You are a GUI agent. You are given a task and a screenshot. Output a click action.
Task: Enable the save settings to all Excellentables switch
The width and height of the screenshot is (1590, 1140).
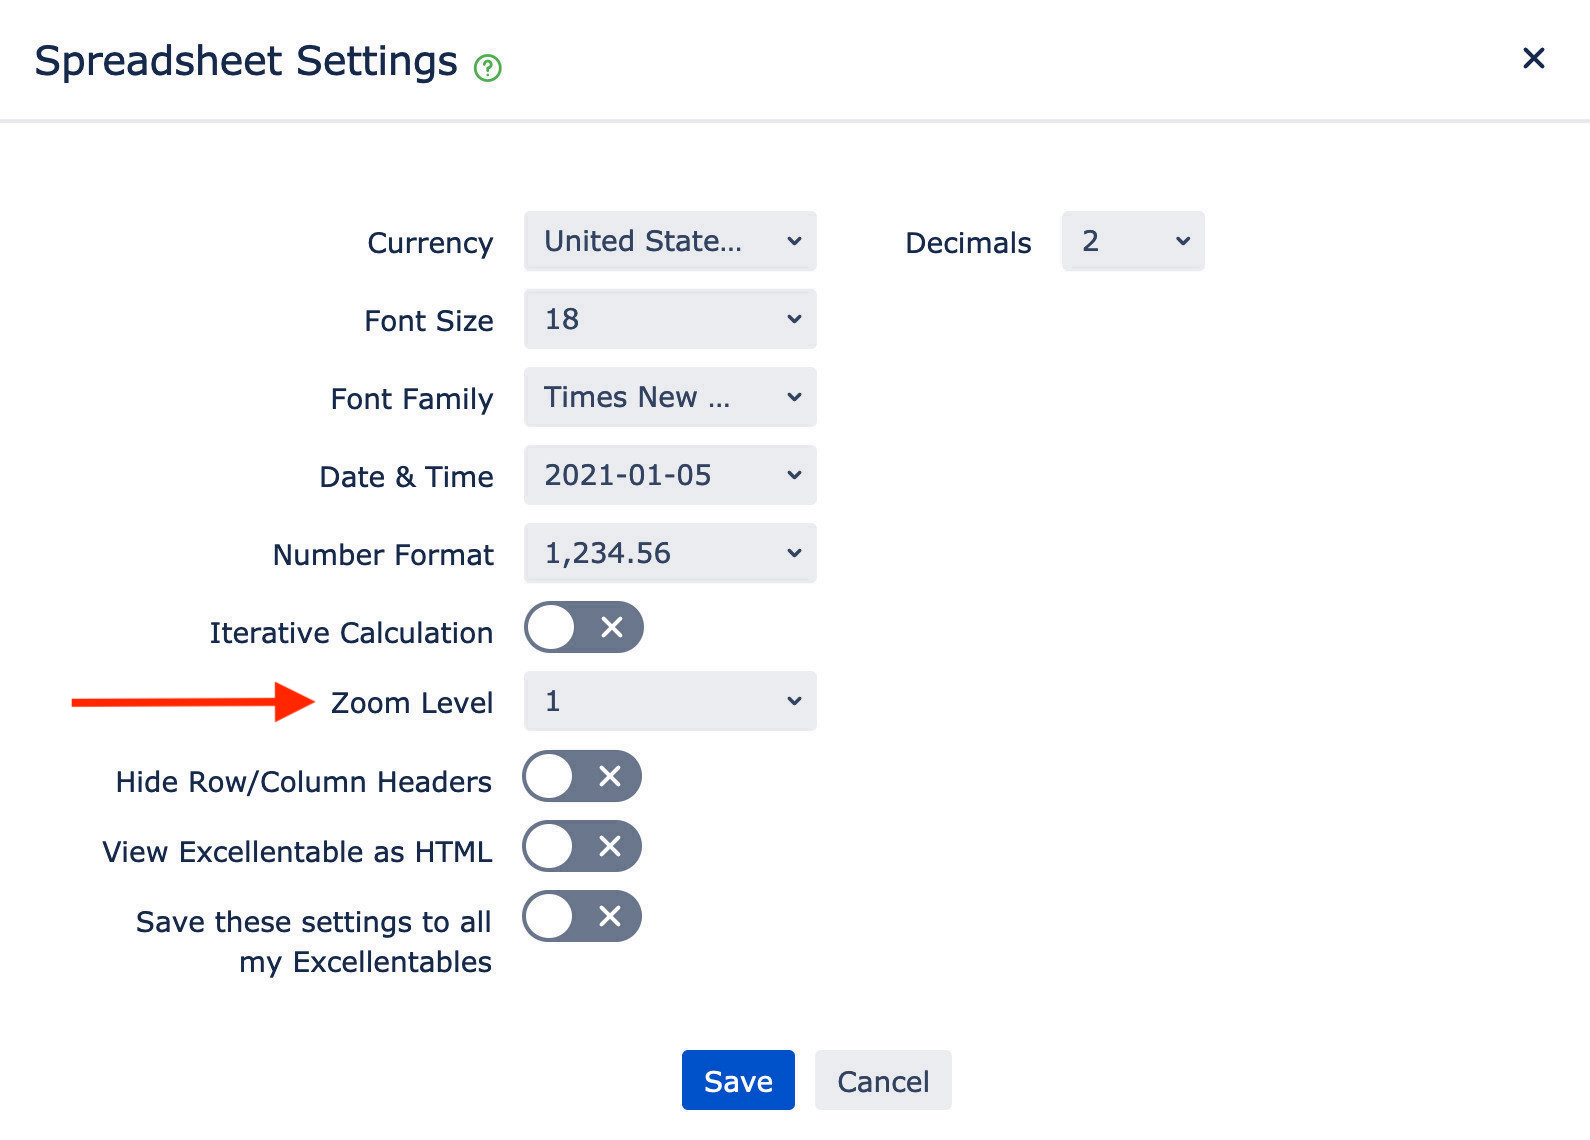click(582, 916)
